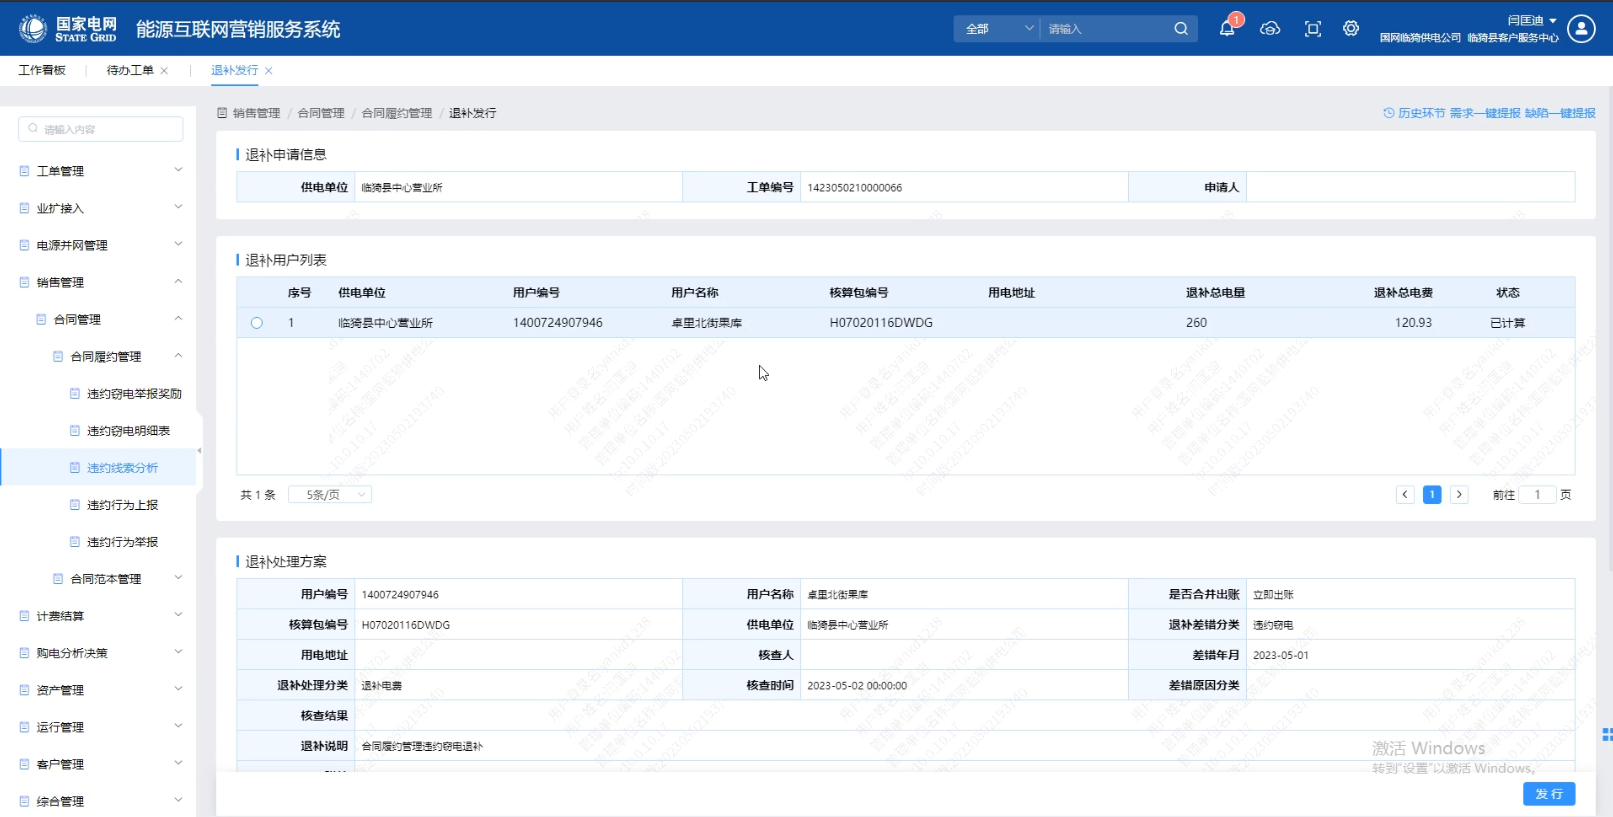Viewport: 1613px width, 817px height.
Task: Open 违约行为上报 in the sidebar
Action: pos(122,505)
